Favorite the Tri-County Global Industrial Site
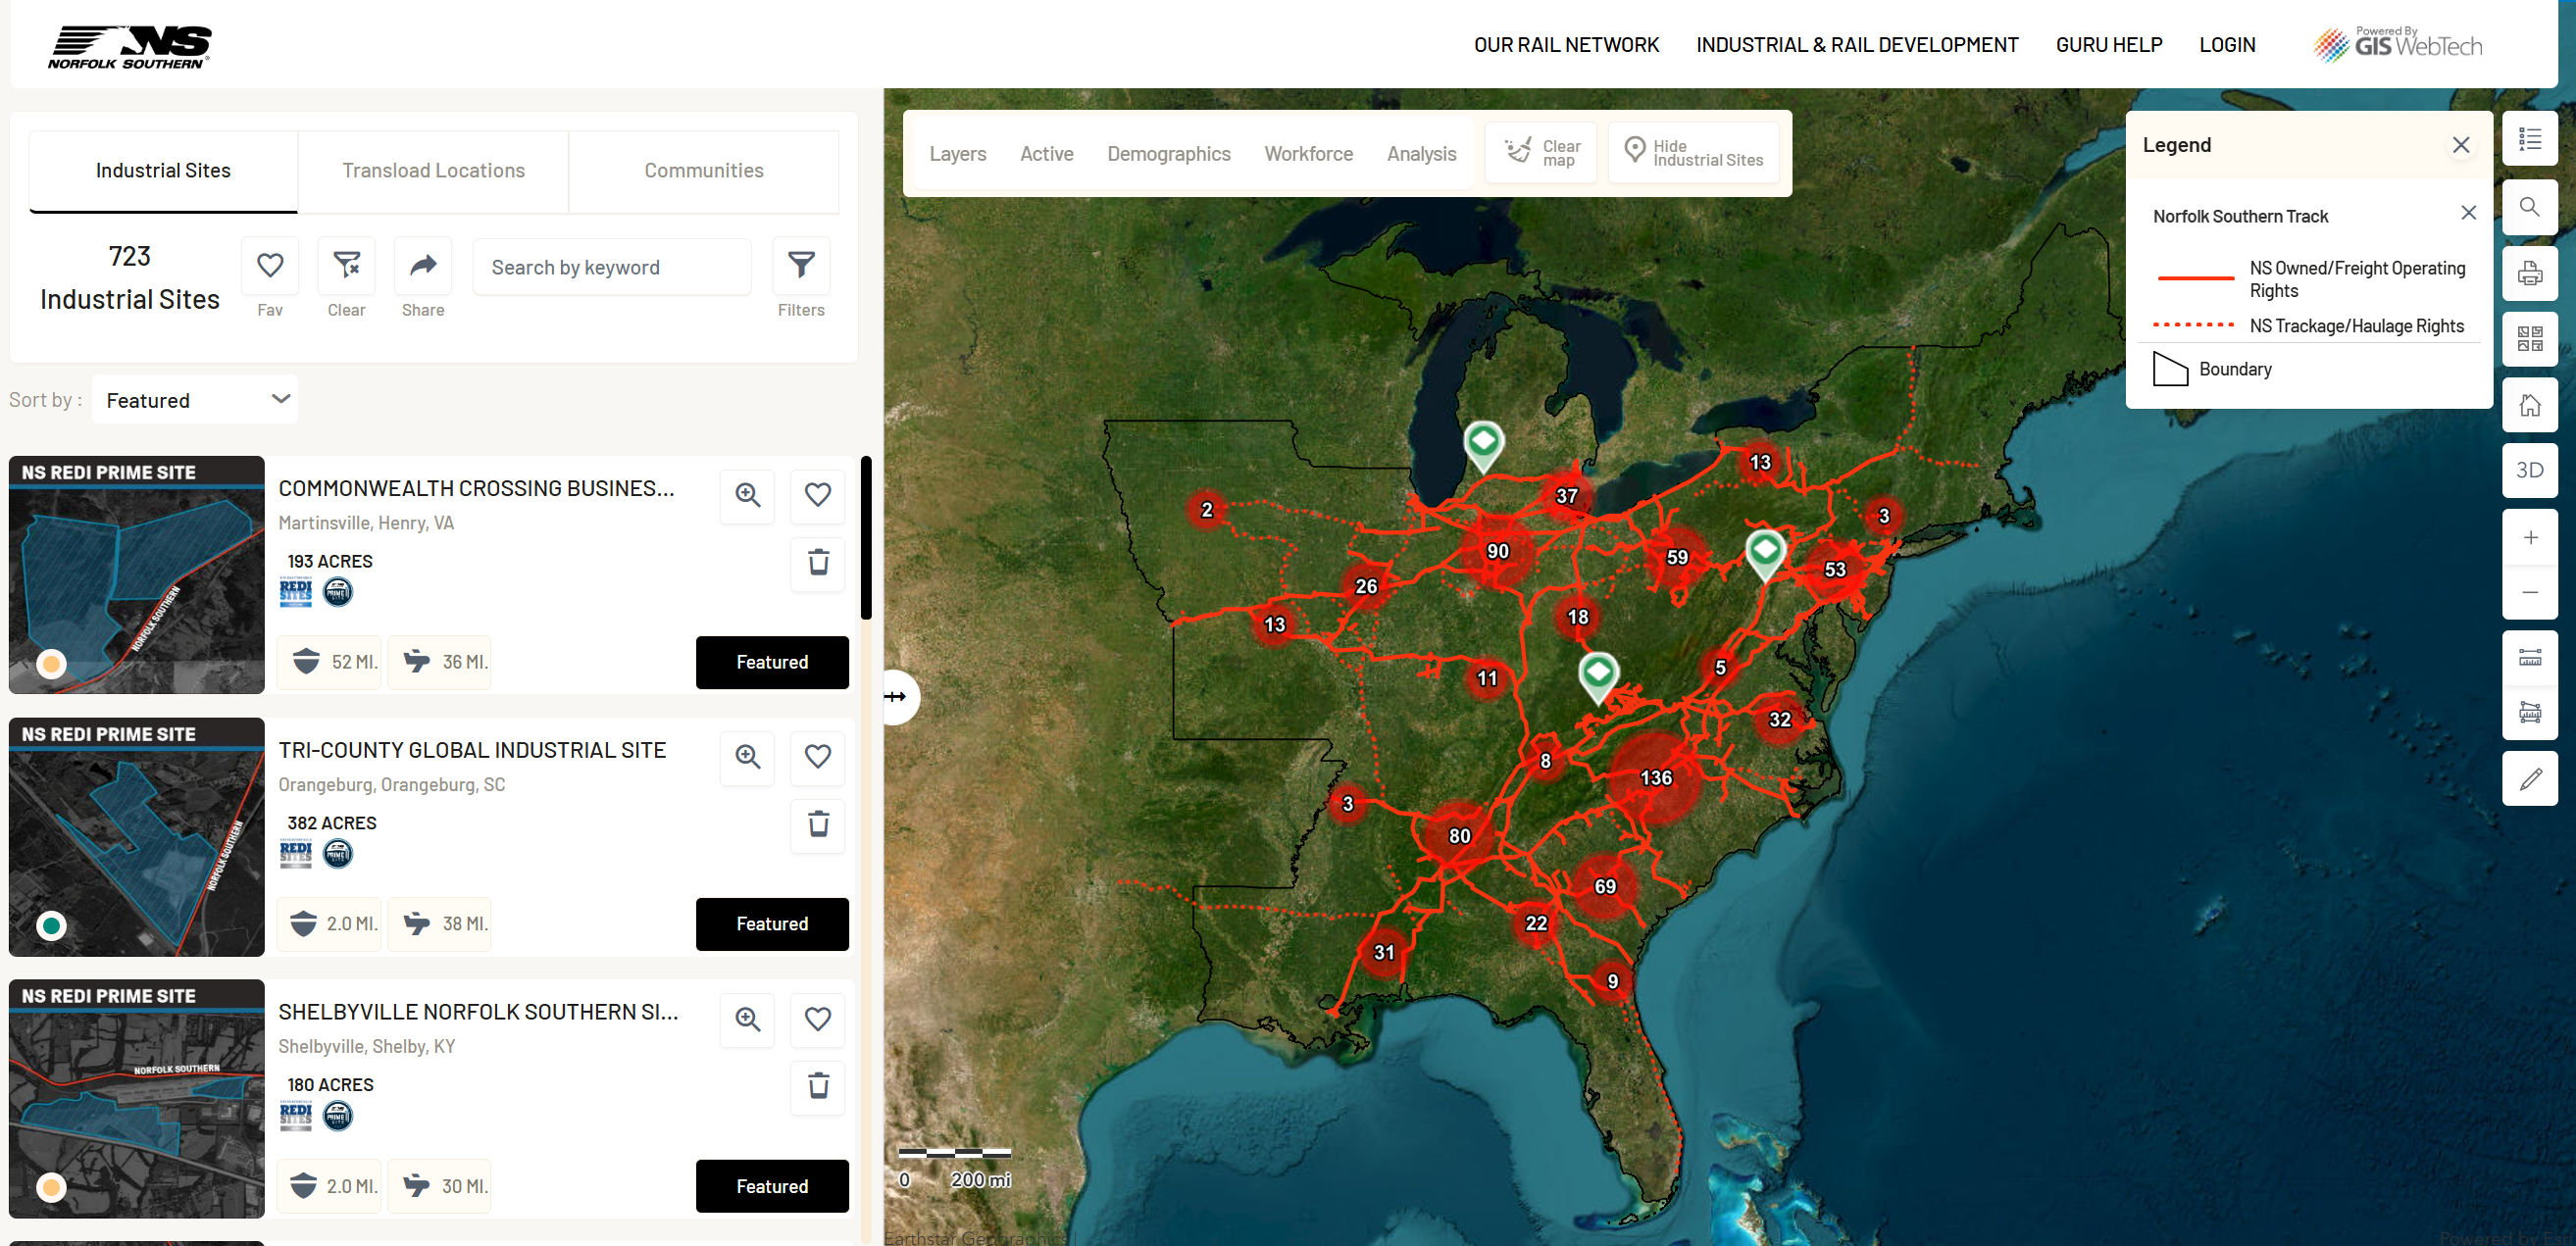This screenshot has height=1246, width=2576. tap(817, 757)
